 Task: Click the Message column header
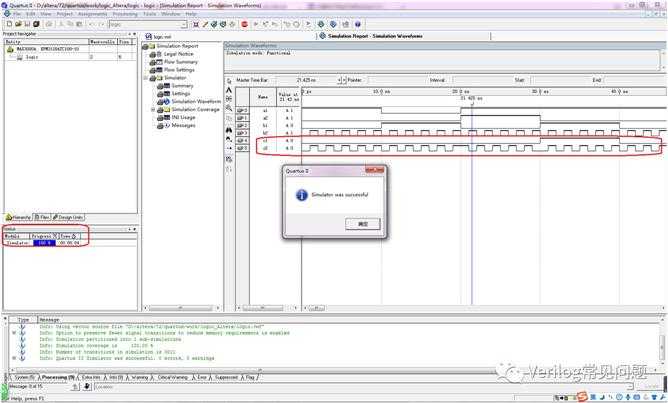49,320
